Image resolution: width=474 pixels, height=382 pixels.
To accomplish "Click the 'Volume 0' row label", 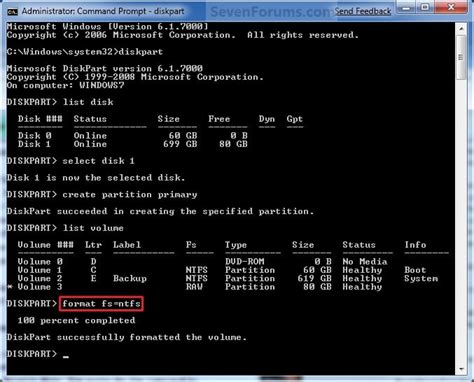I will [40, 262].
